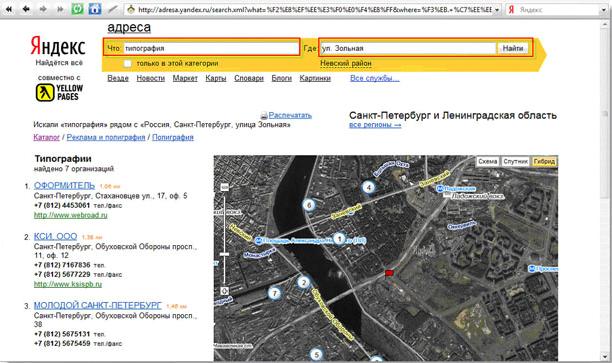
Task: Open the Yellow Pages partner logo
Action: coord(59,93)
